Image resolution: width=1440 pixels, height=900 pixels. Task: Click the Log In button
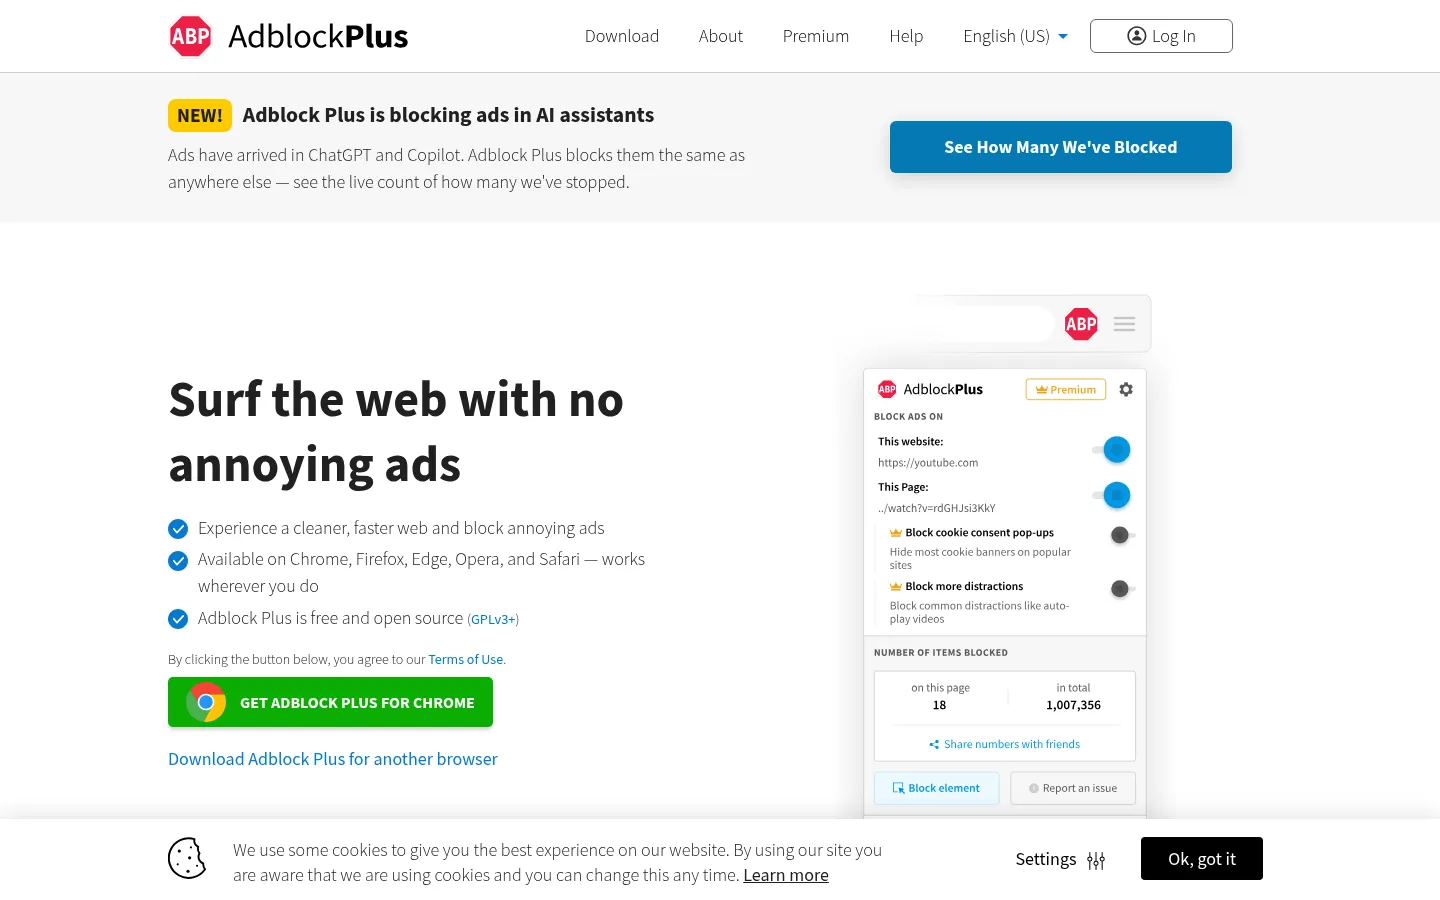click(x=1161, y=36)
